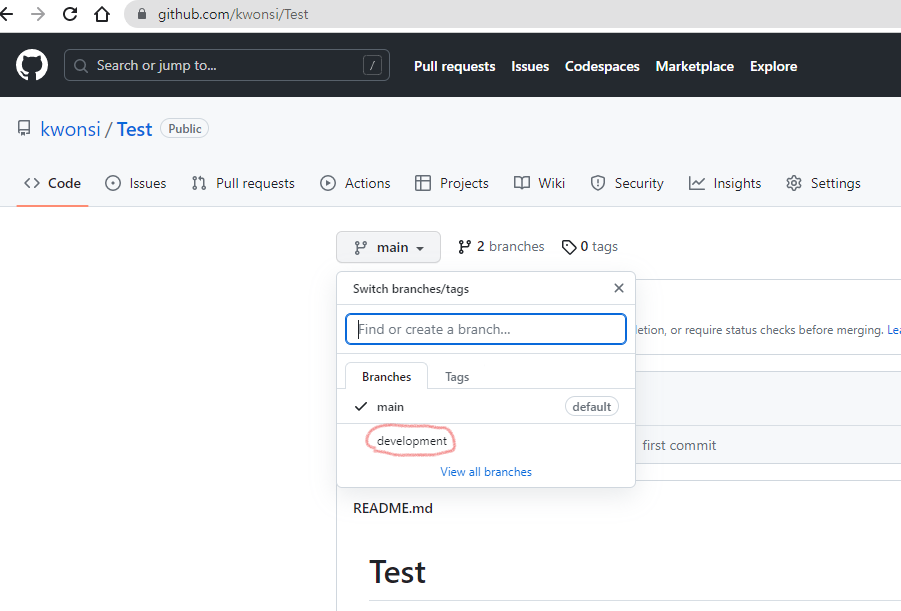Open the Projects tab

click(x=452, y=183)
